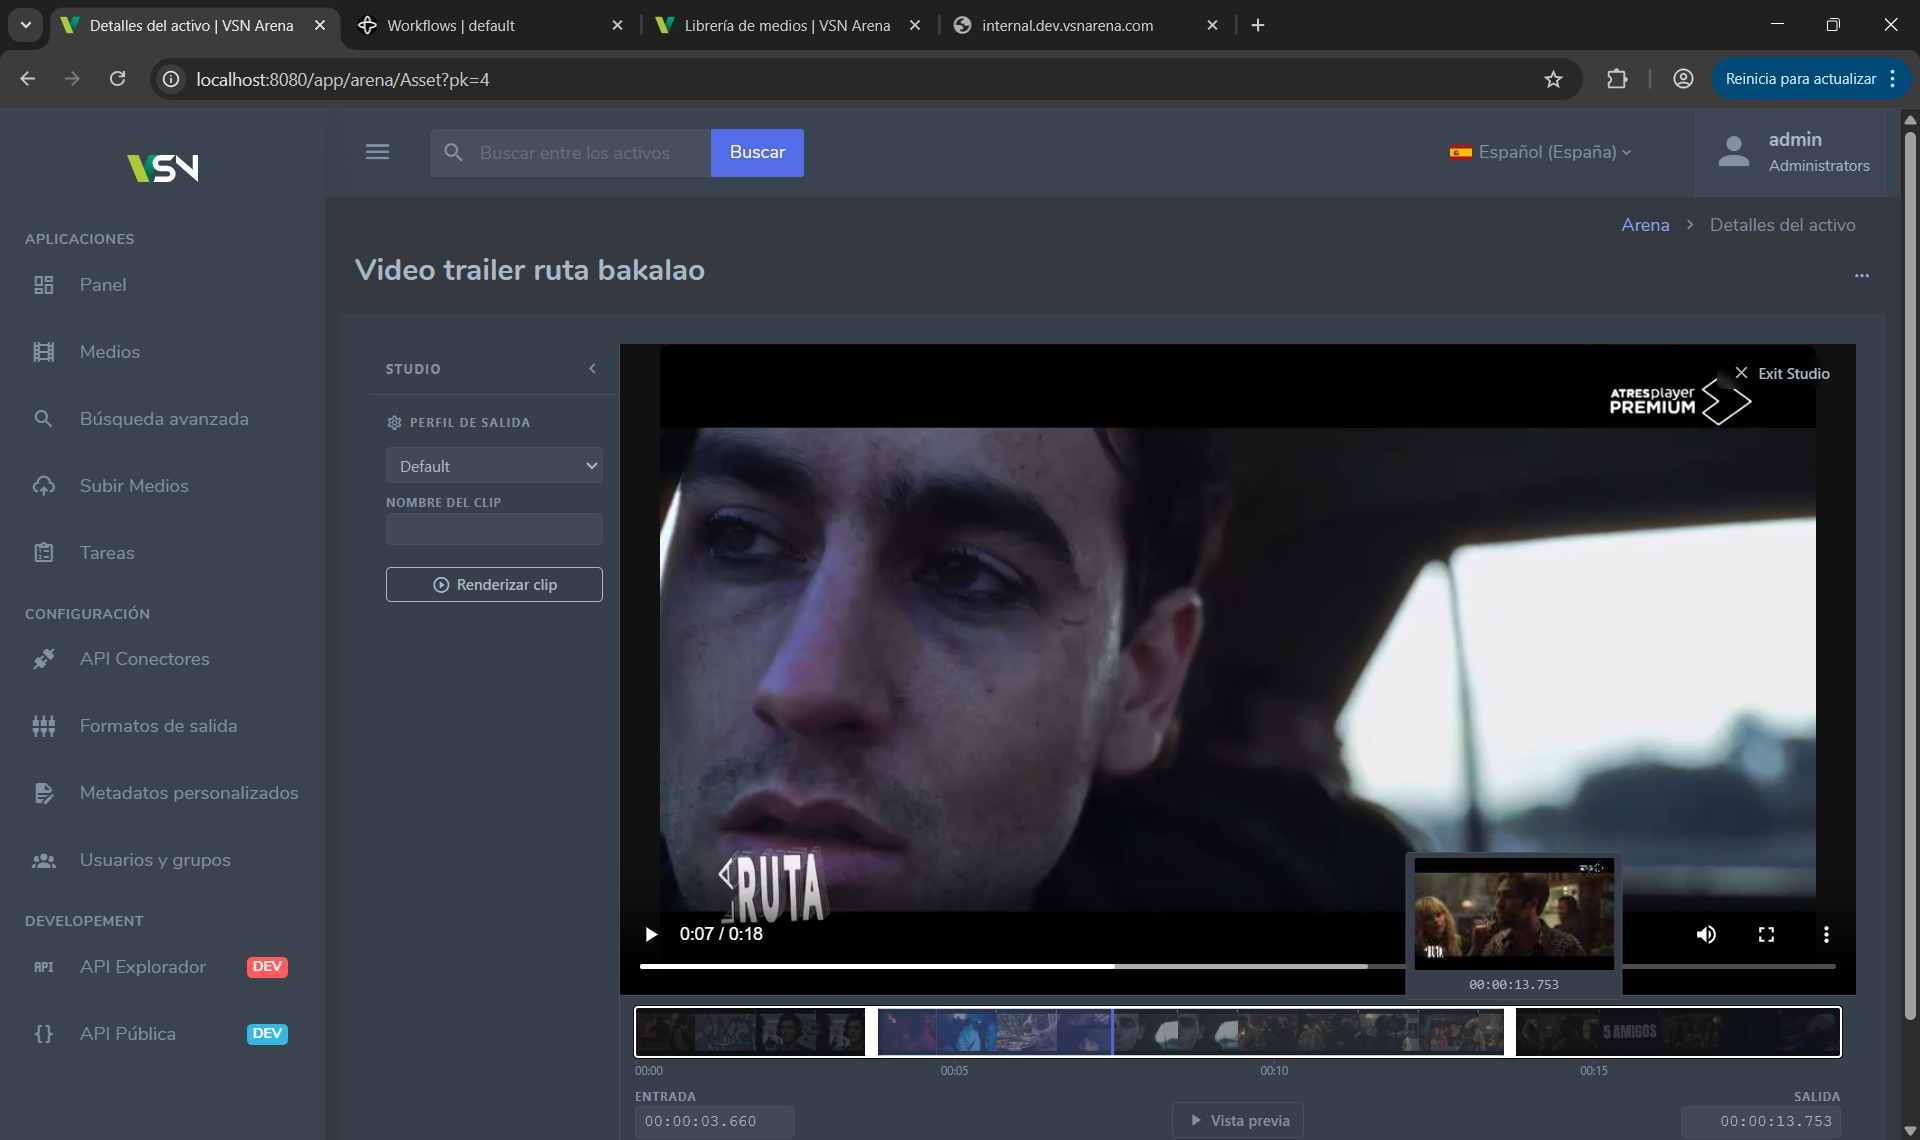Open Medios in the sidebar
The width and height of the screenshot is (1920, 1140).
coord(110,352)
